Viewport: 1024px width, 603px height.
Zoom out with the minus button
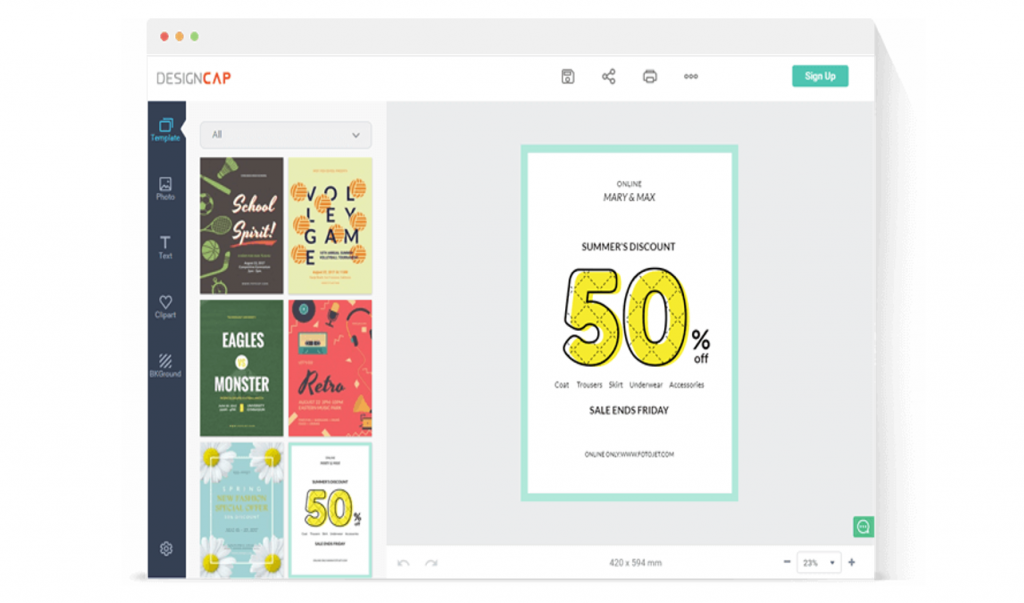(787, 562)
